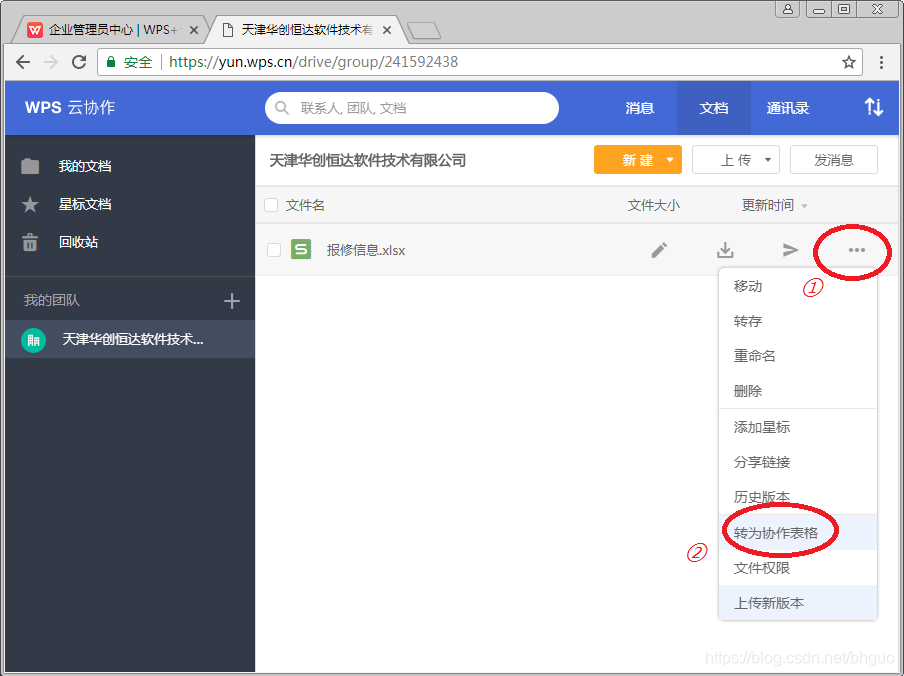Sort by 更新时间 column arrow
Image resolution: width=904 pixels, height=676 pixels.
[804, 206]
